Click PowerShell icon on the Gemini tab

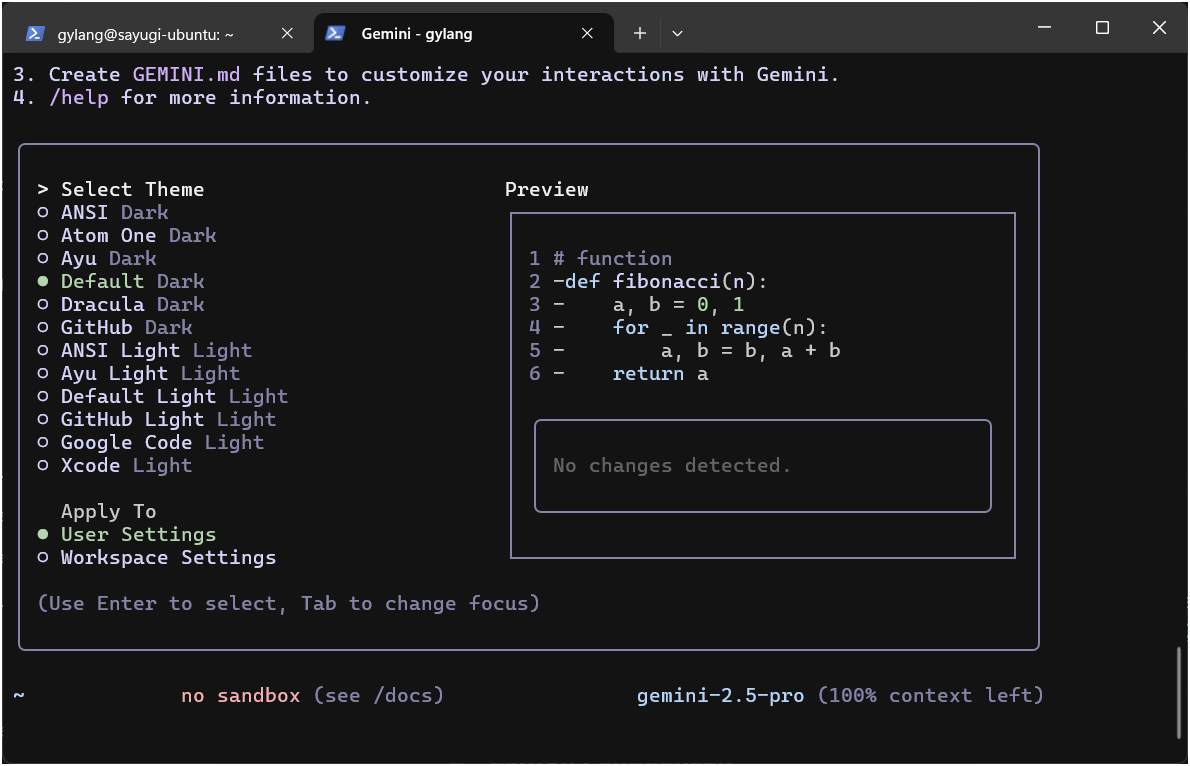(x=335, y=33)
